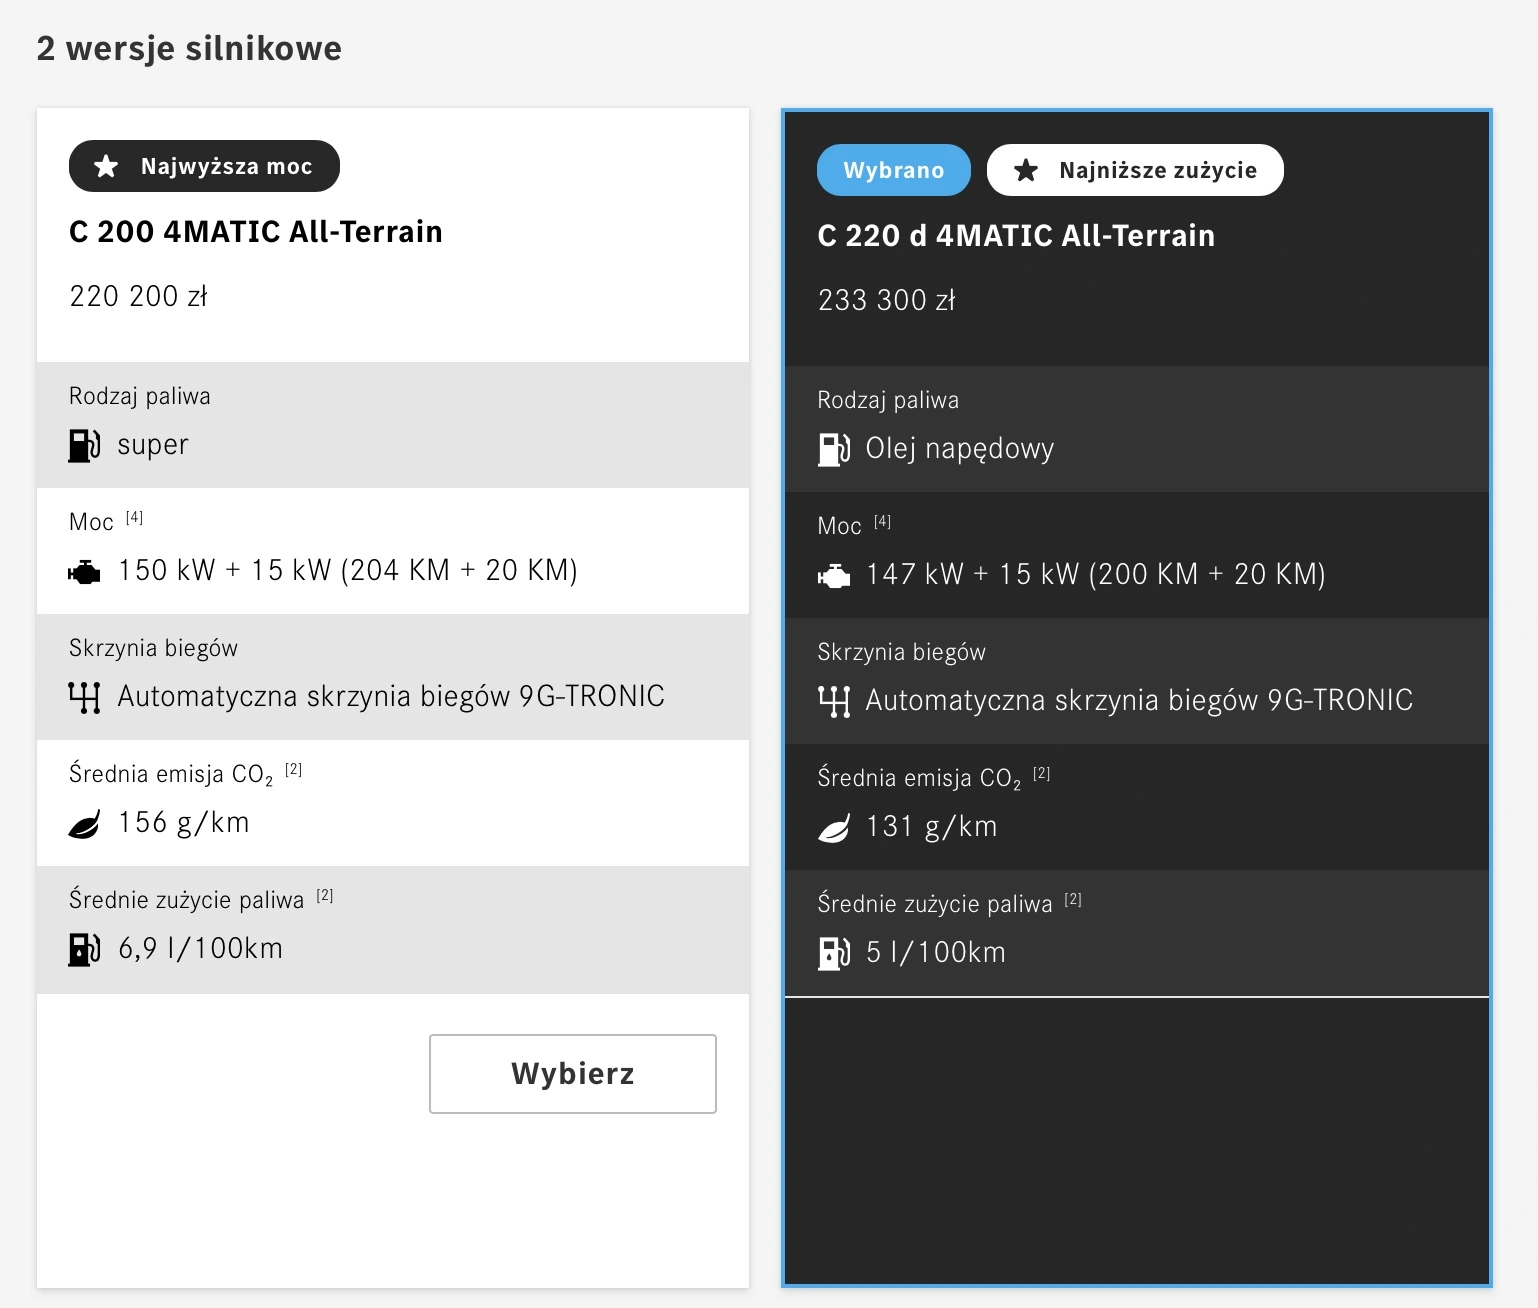Open footnote [2] by fuel consumption in C 220 d
Screen dimensions: 1538x1308
[x=1072, y=900]
